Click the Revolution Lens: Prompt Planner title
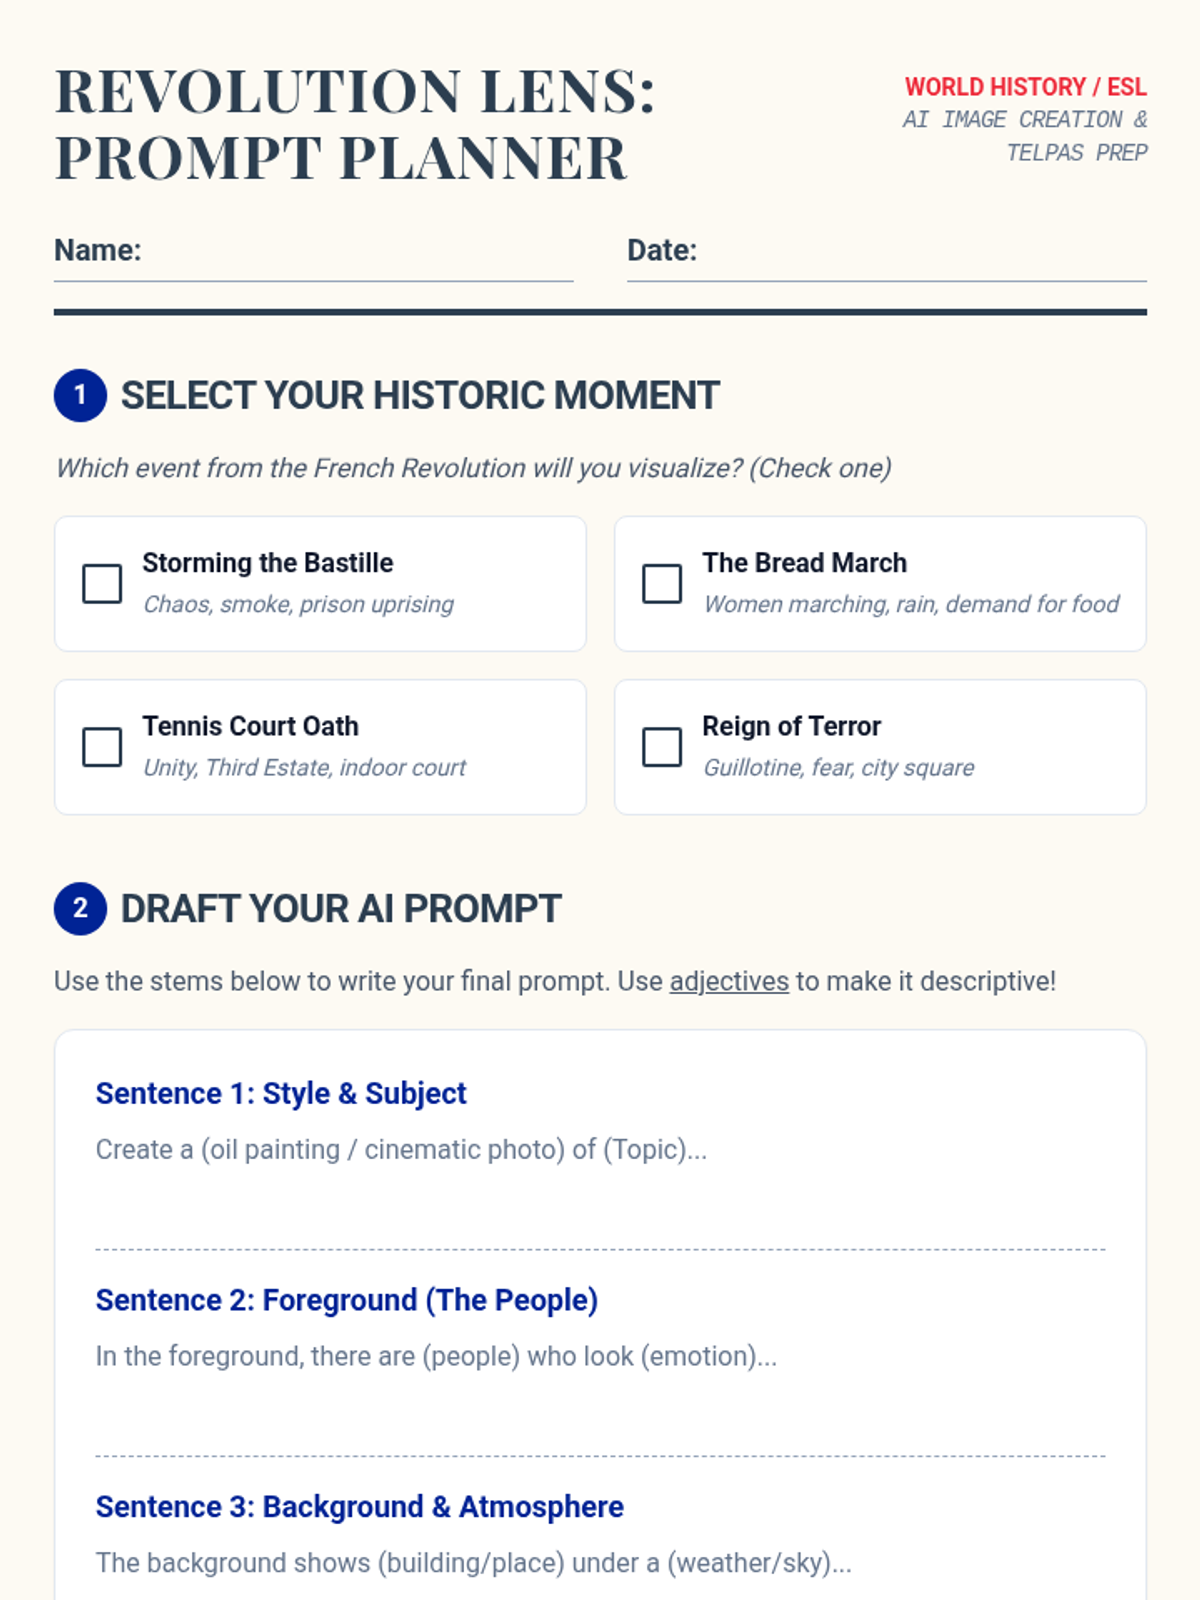Image resolution: width=1200 pixels, height=1600 pixels. click(355, 124)
